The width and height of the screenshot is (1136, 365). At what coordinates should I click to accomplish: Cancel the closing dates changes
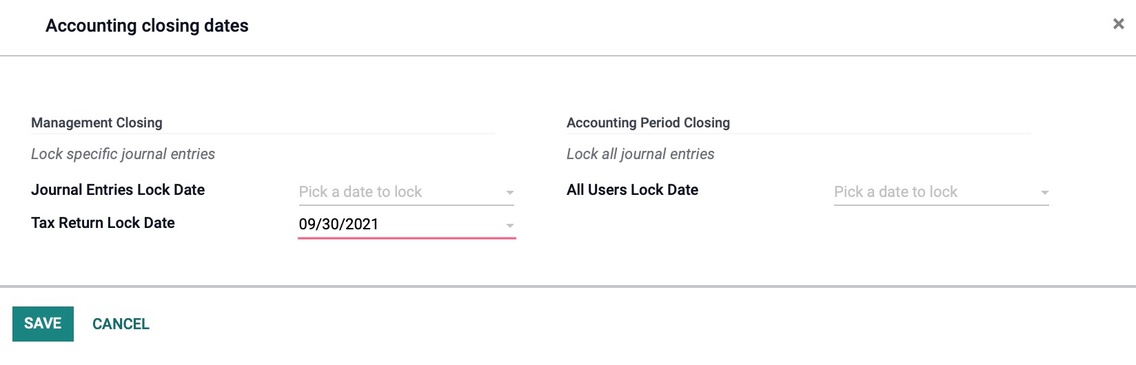click(x=120, y=324)
